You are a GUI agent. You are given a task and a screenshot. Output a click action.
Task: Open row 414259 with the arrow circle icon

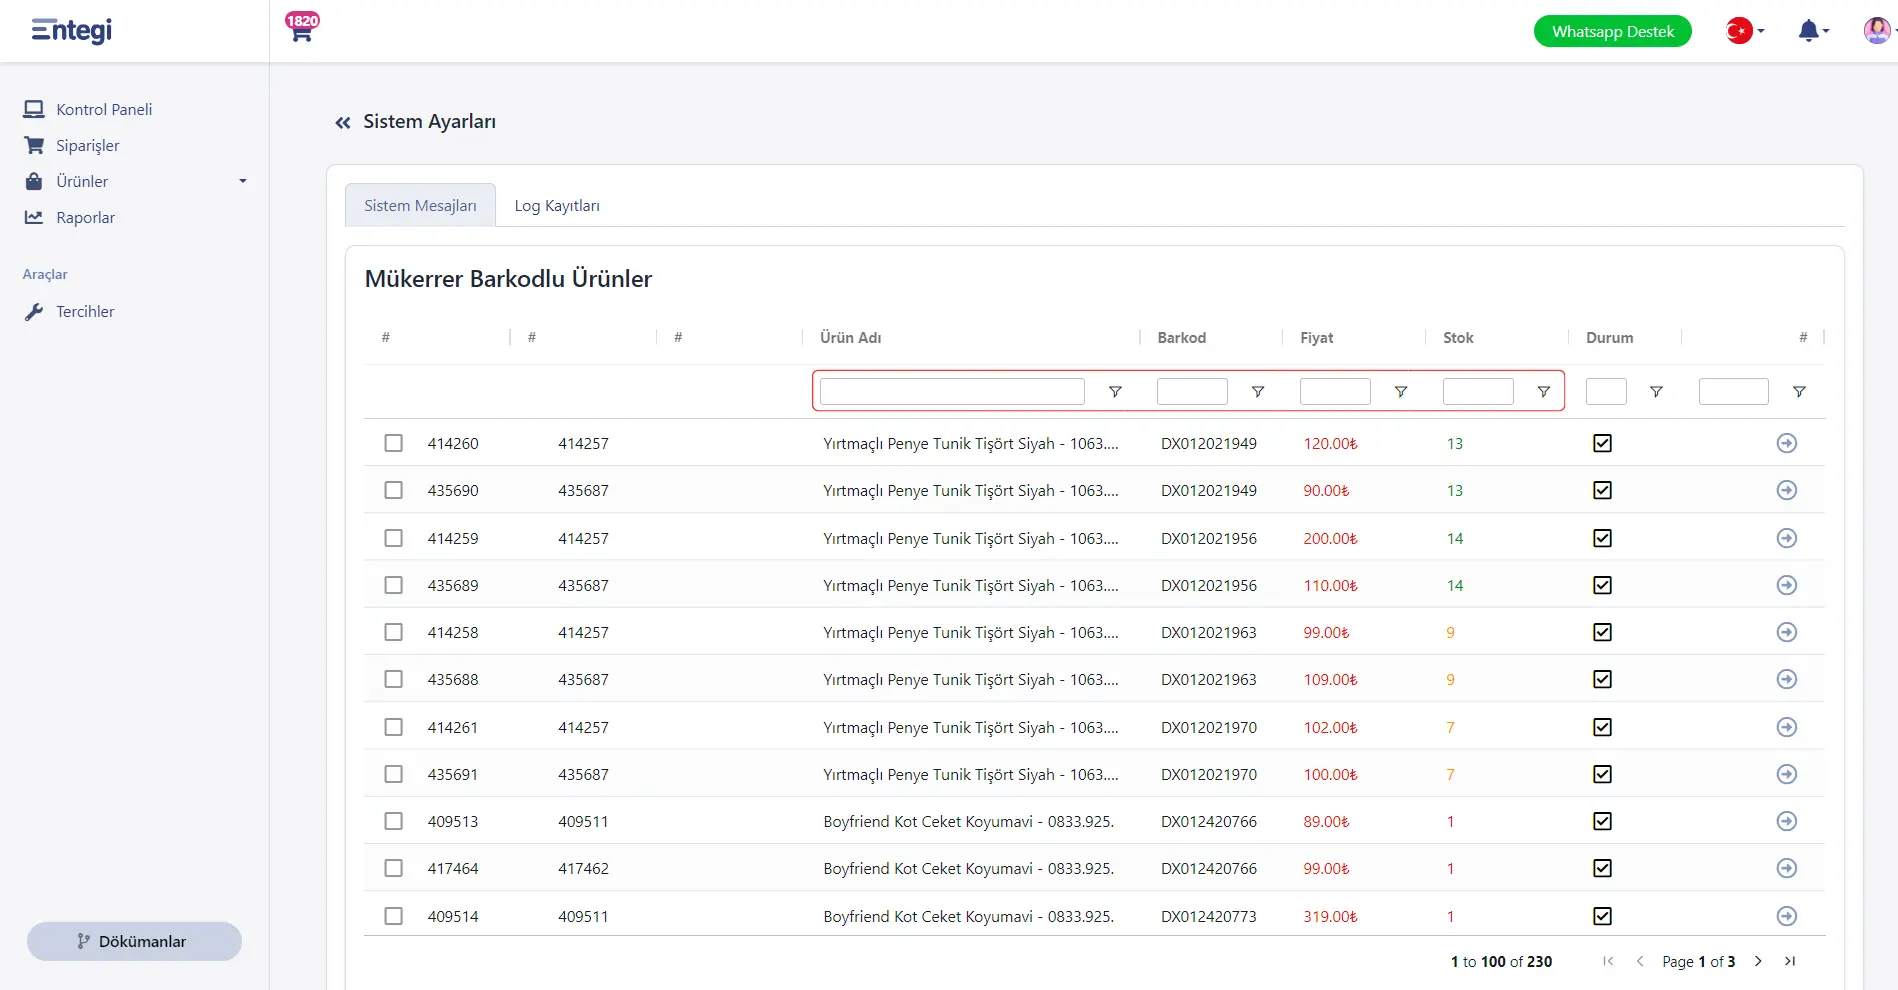[1787, 538]
